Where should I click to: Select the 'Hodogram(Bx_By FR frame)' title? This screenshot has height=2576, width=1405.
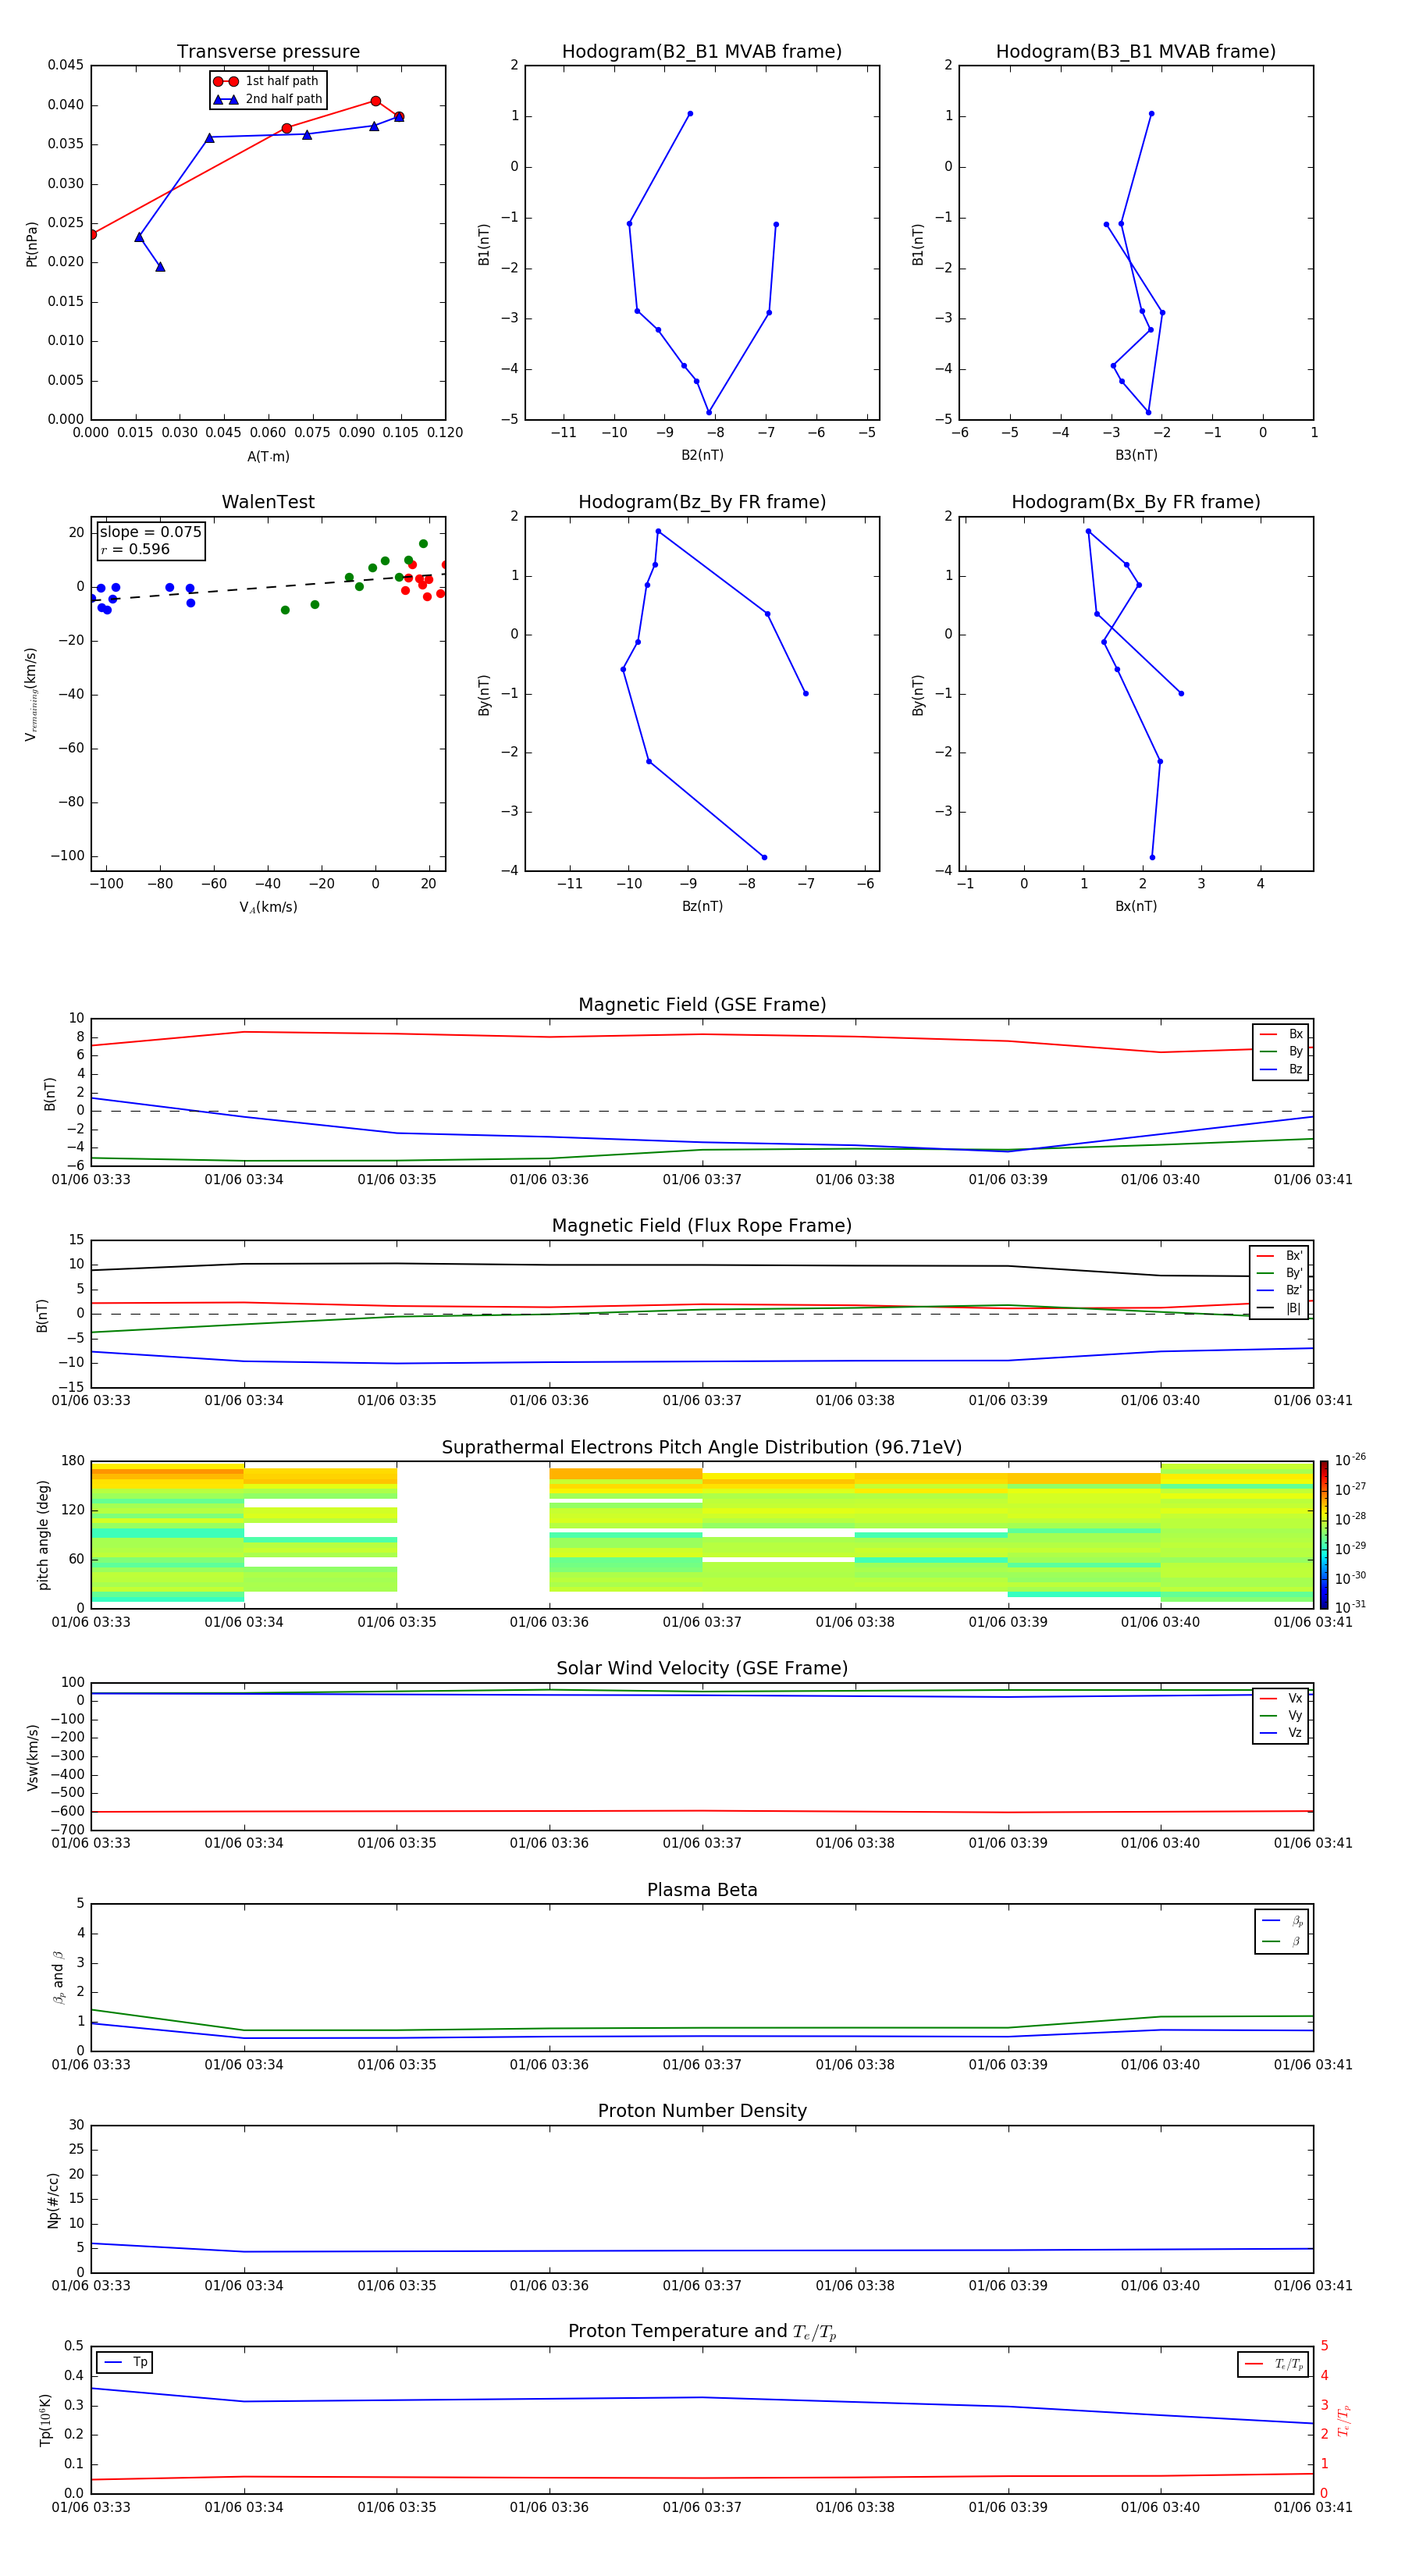pyautogui.click(x=1136, y=502)
